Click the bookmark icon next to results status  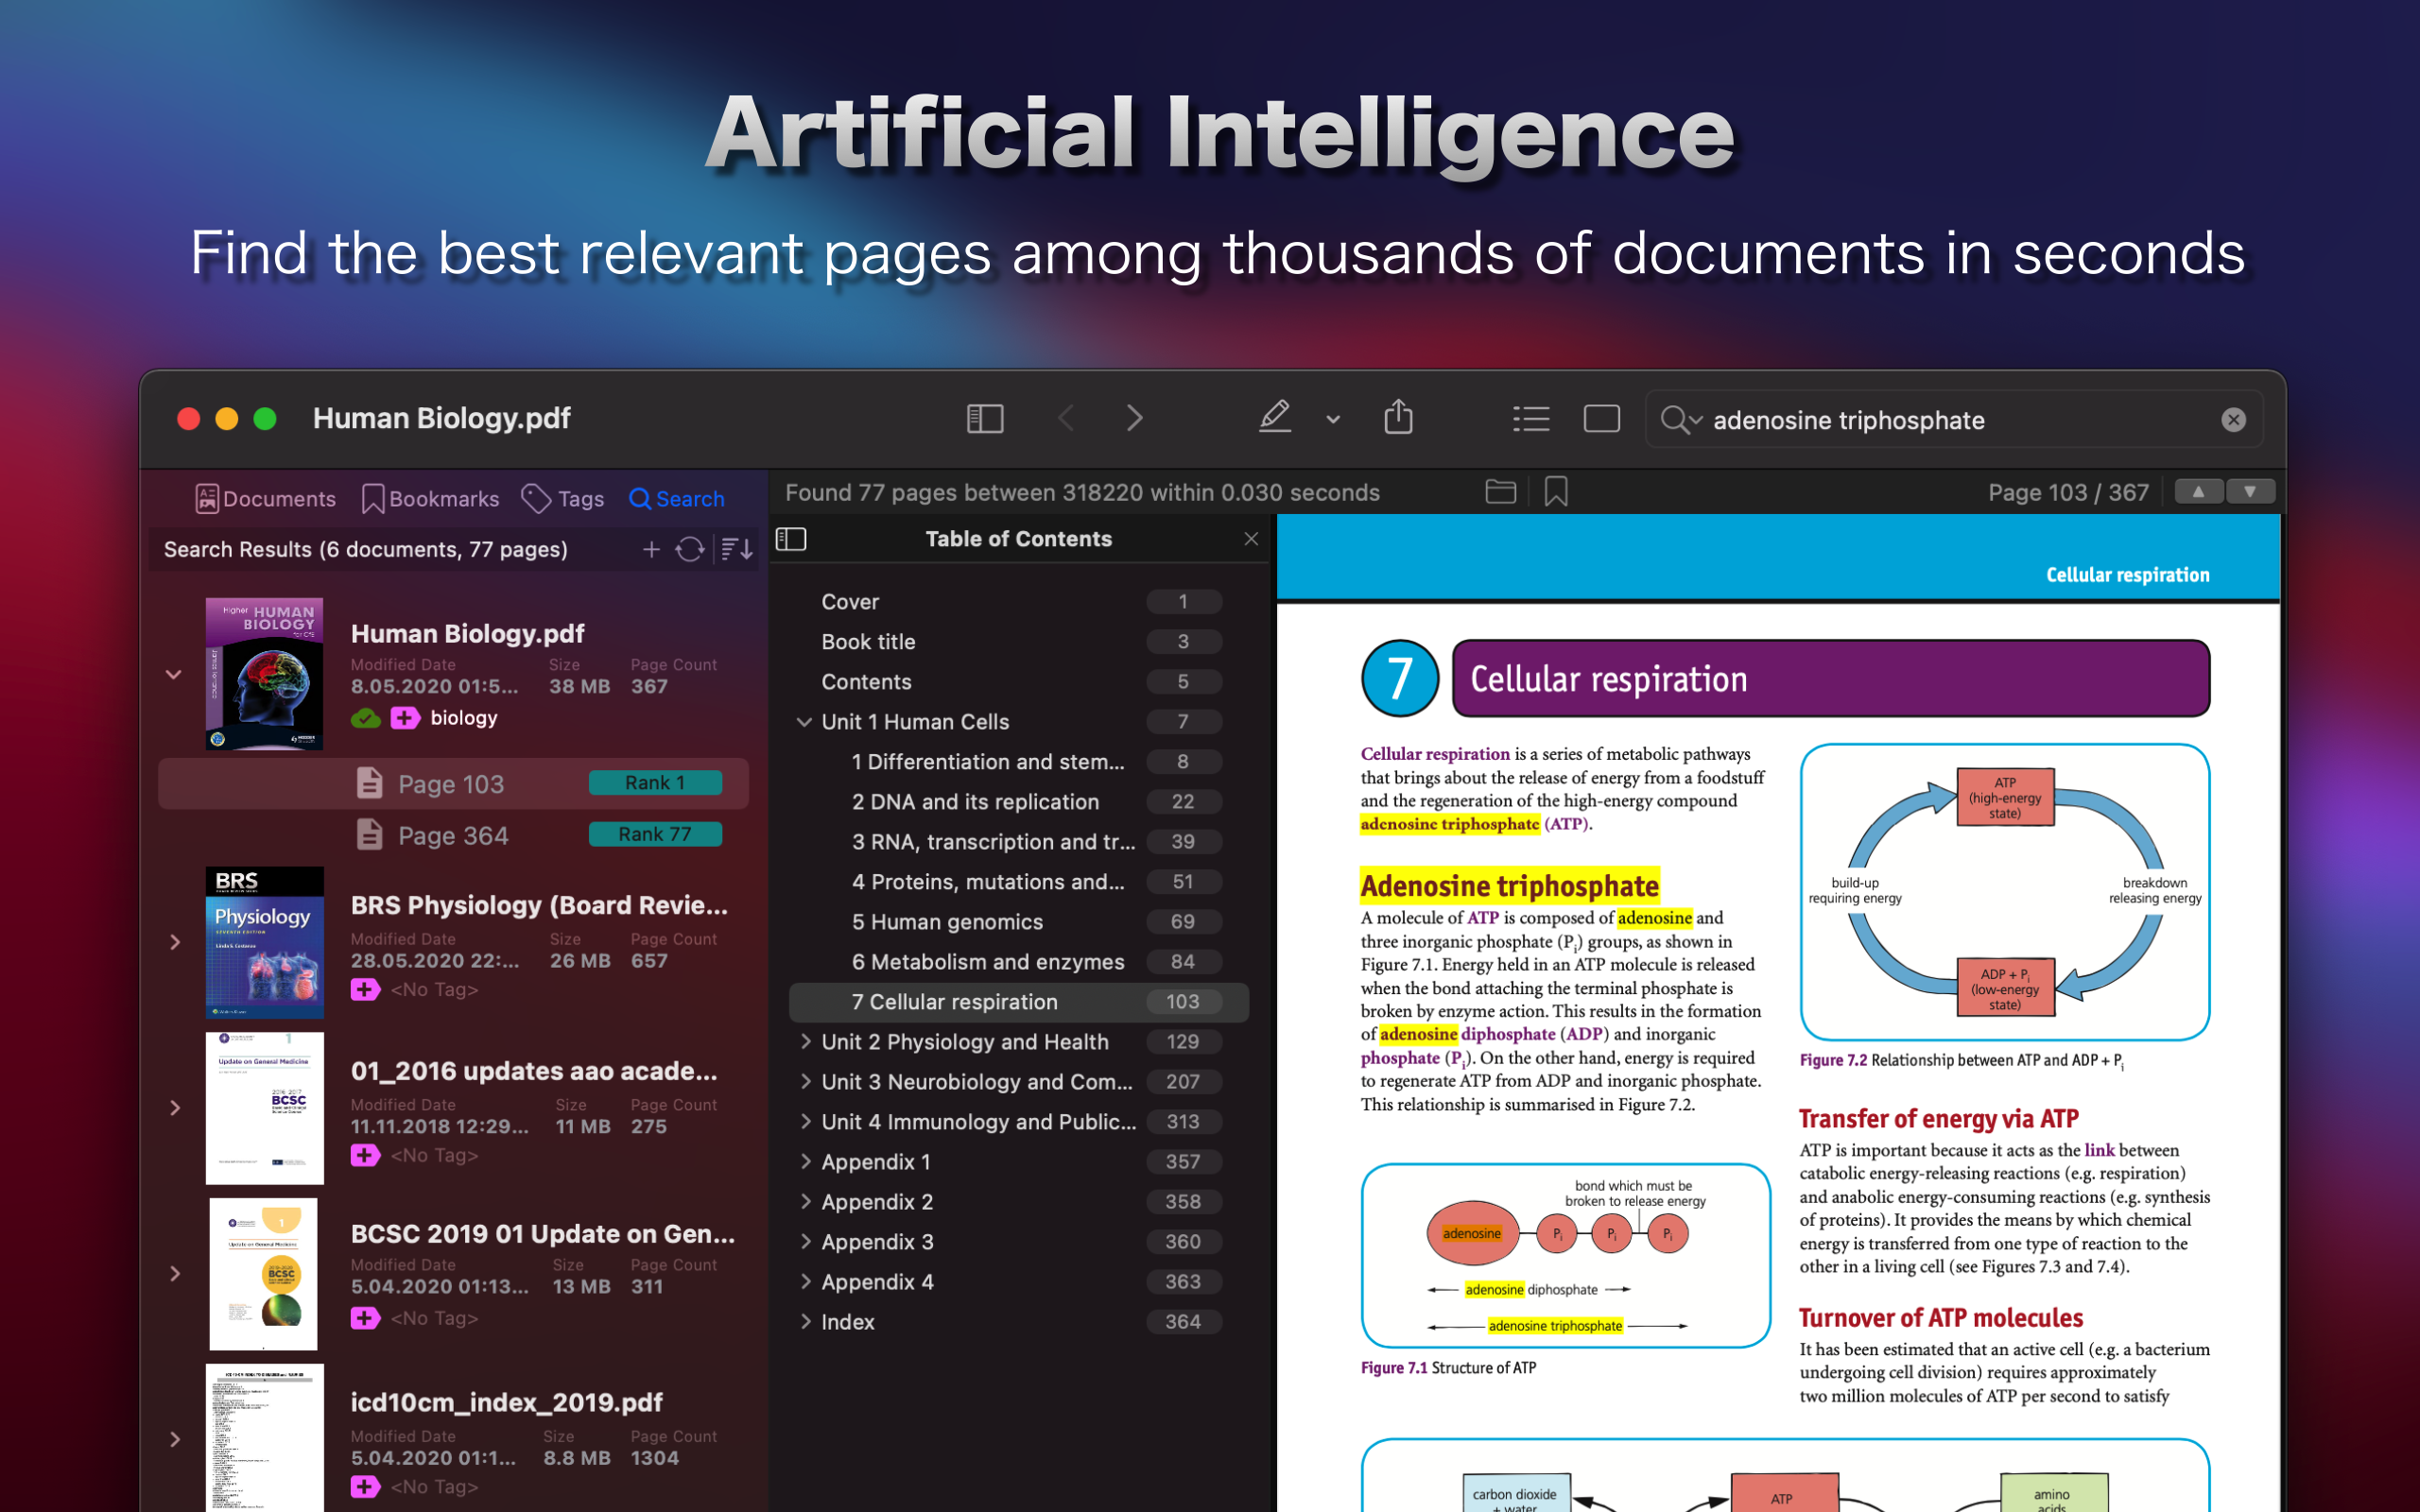1555,492
